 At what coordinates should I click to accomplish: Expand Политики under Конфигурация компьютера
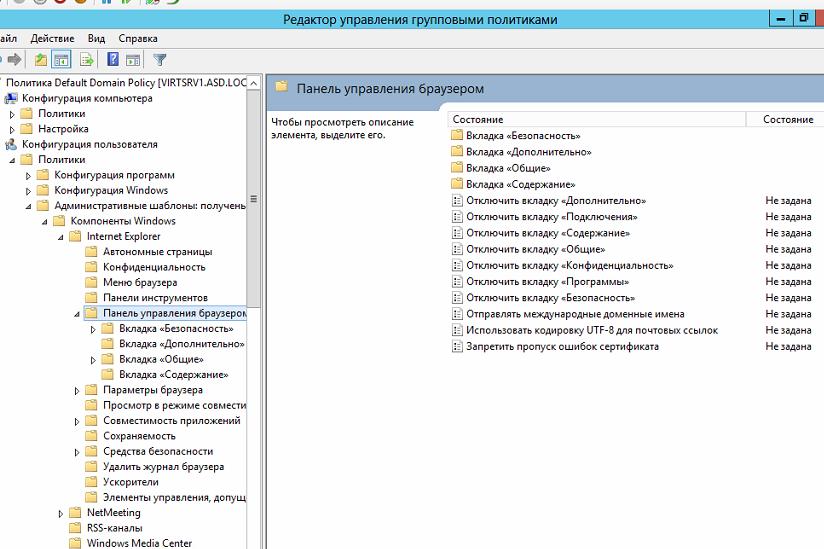tap(13, 114)
